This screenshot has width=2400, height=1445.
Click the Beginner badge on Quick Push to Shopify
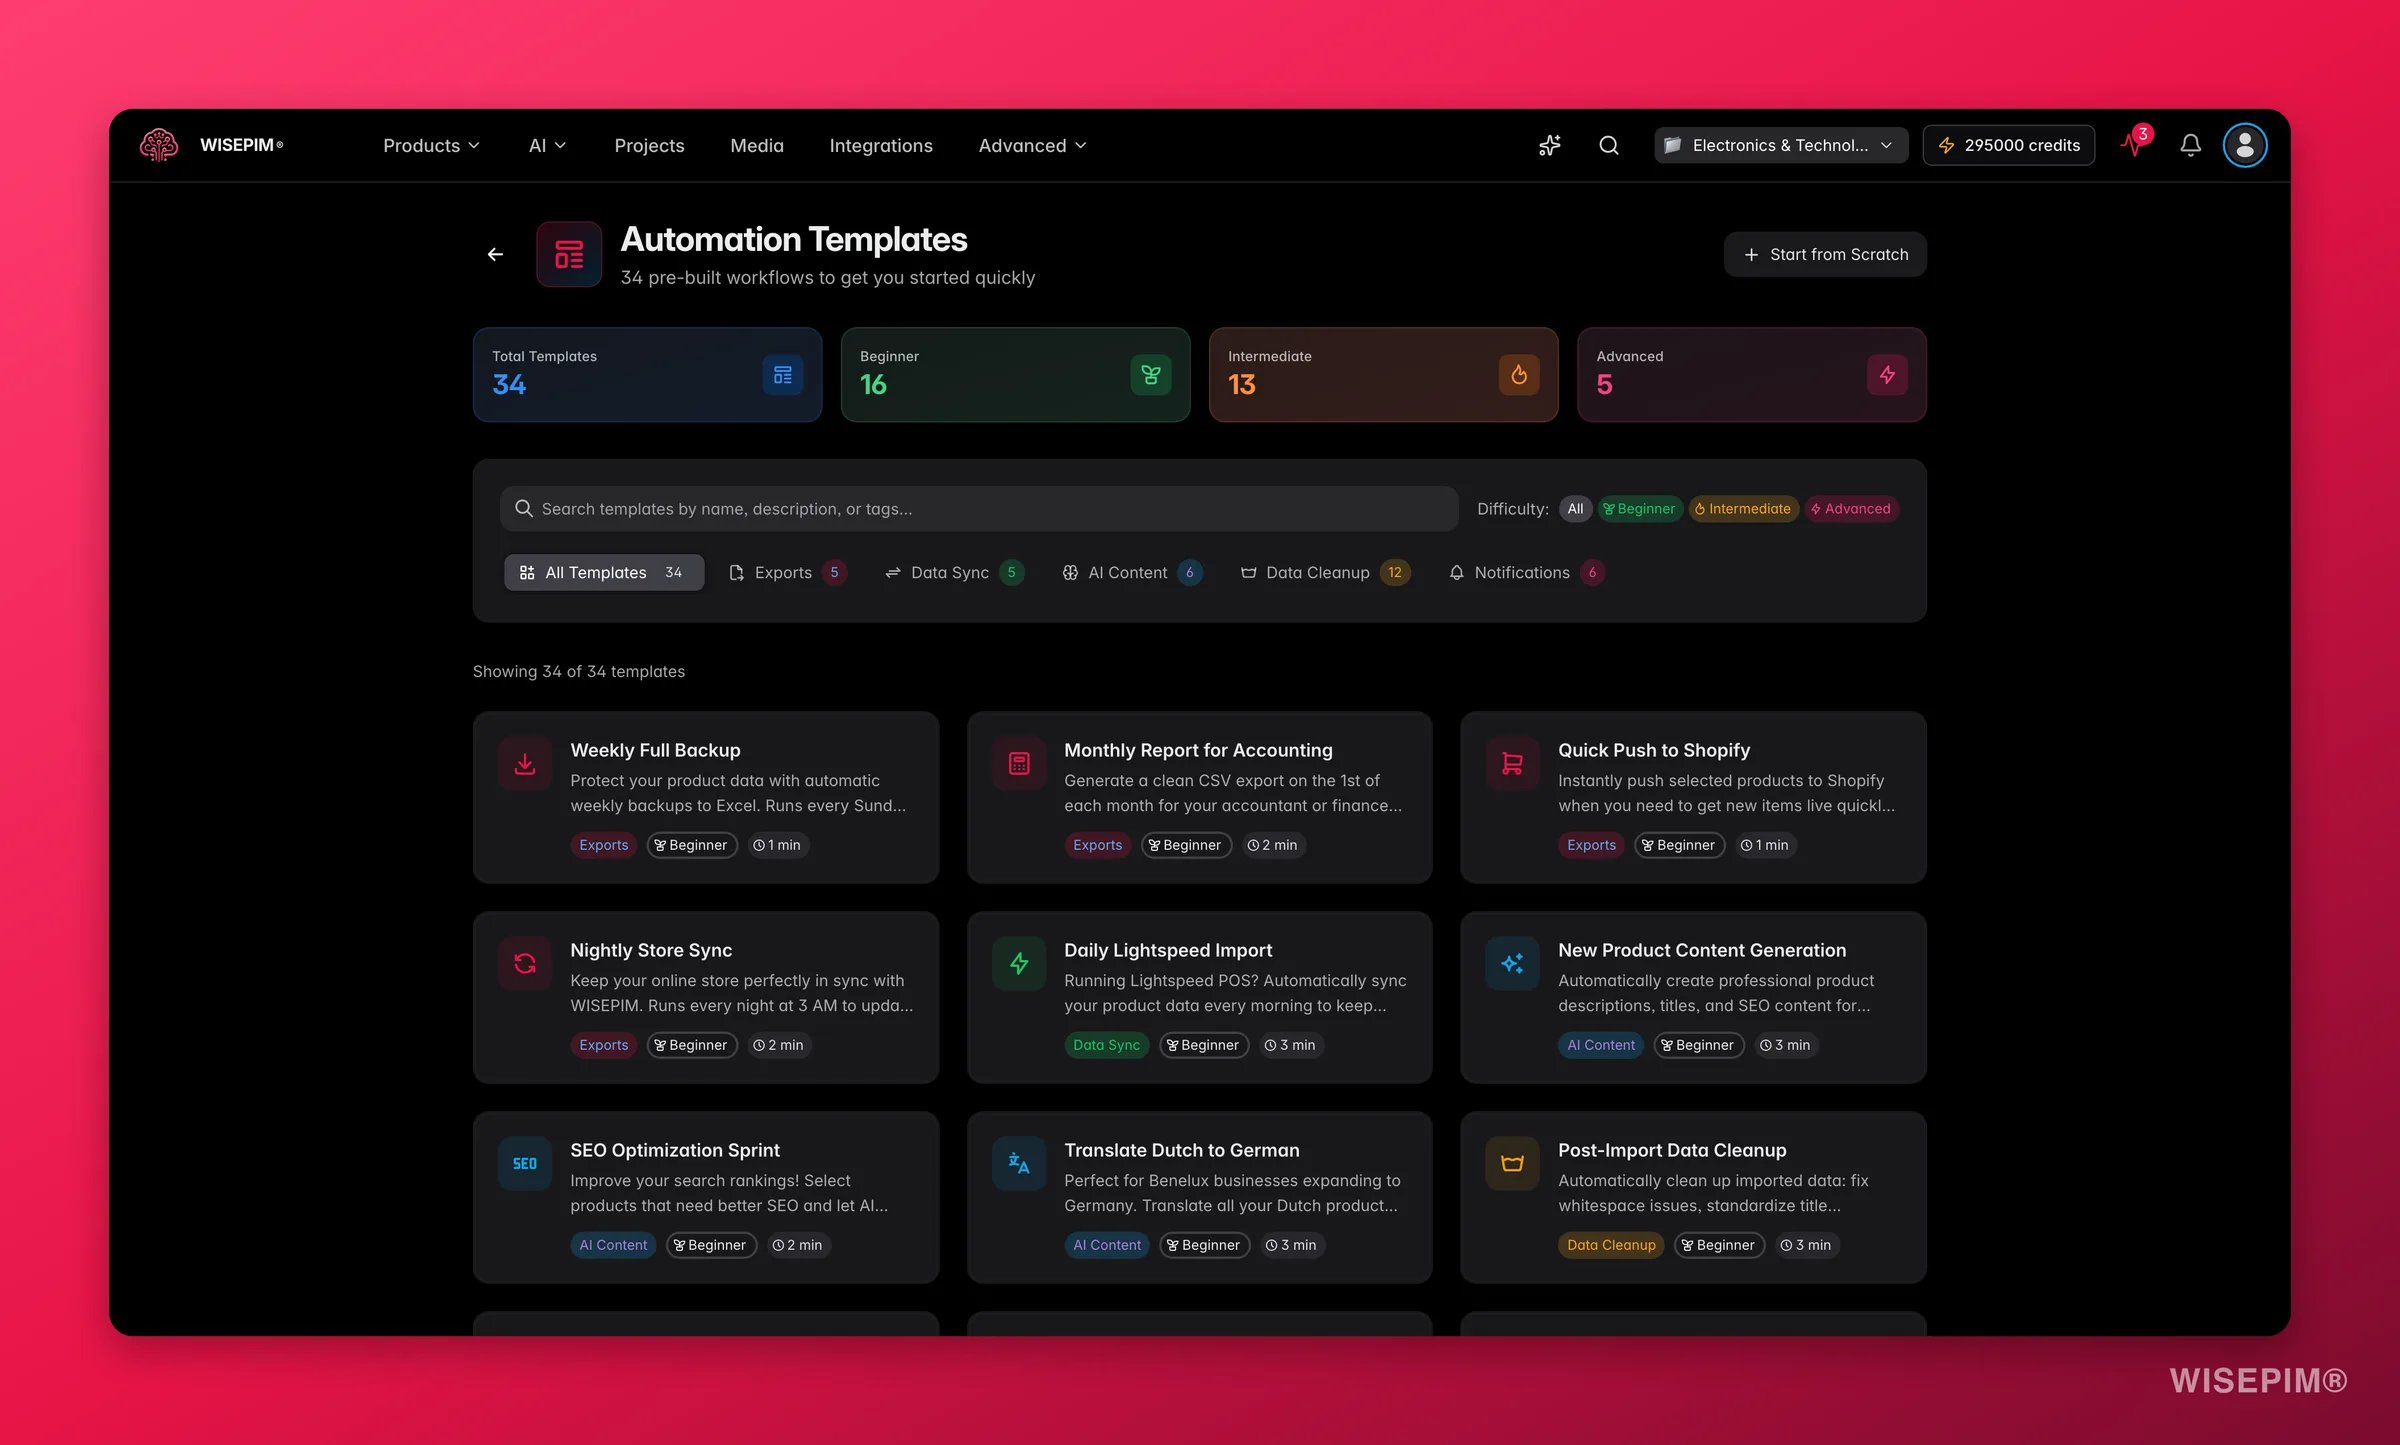(x=1679, y=845)
